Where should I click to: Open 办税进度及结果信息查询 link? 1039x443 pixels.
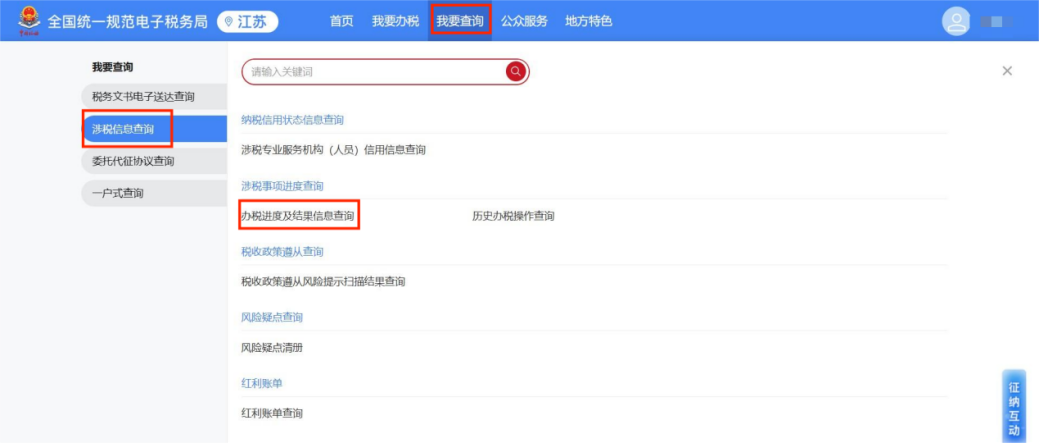[x=297, y=216]
